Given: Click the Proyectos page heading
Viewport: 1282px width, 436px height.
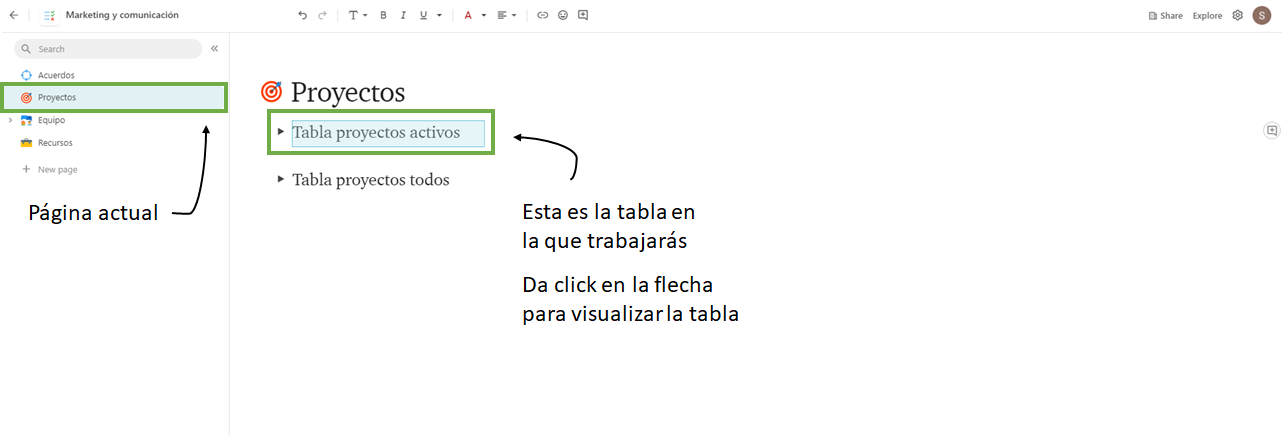Looking at the screenshot, I should point(348,93).
